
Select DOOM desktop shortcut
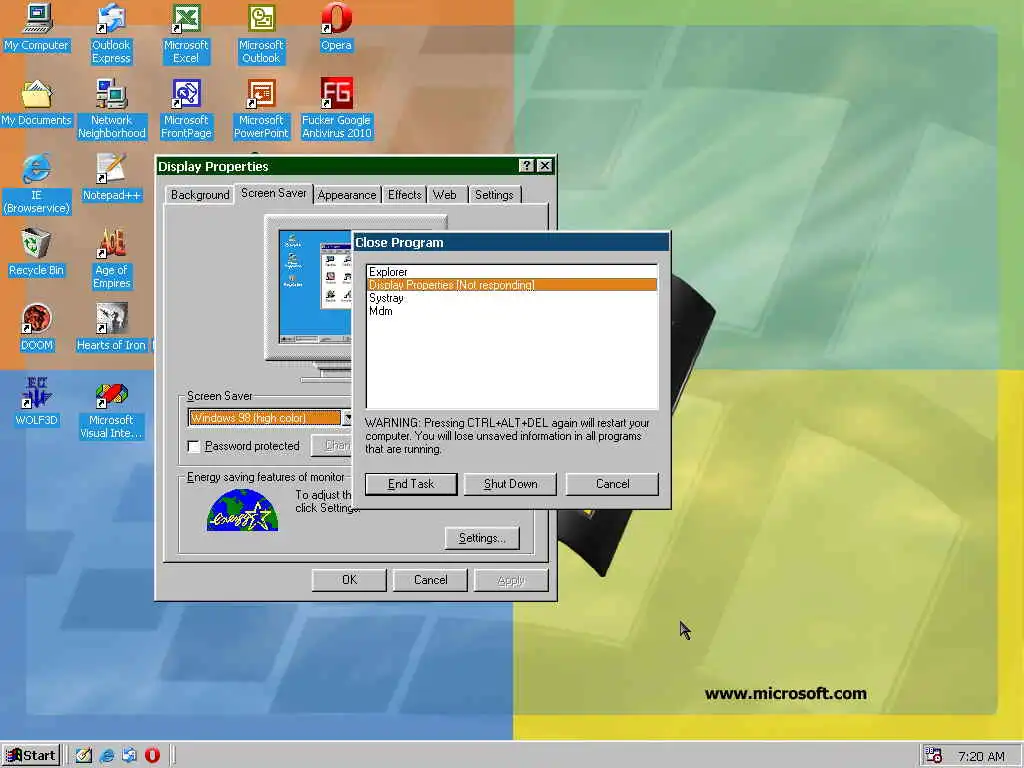(x=37, y=328)
